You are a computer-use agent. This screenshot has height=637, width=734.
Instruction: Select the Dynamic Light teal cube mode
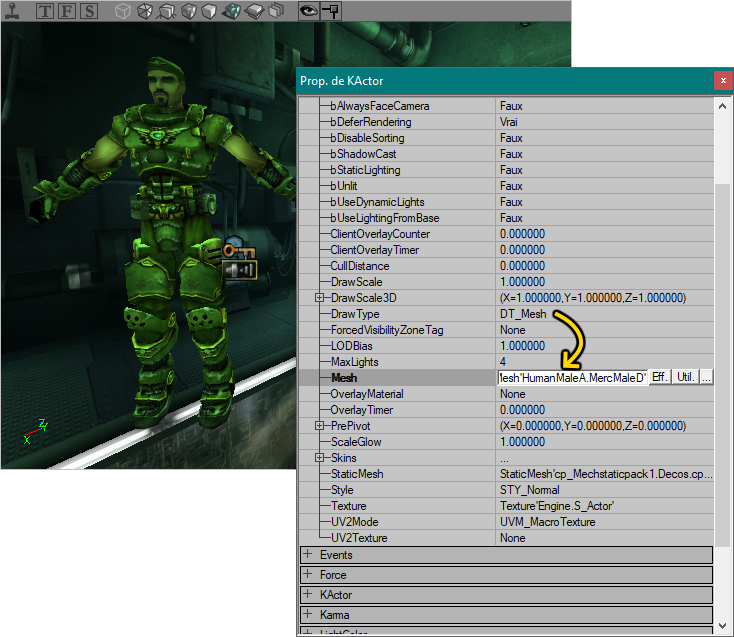(x=231, y=11)
